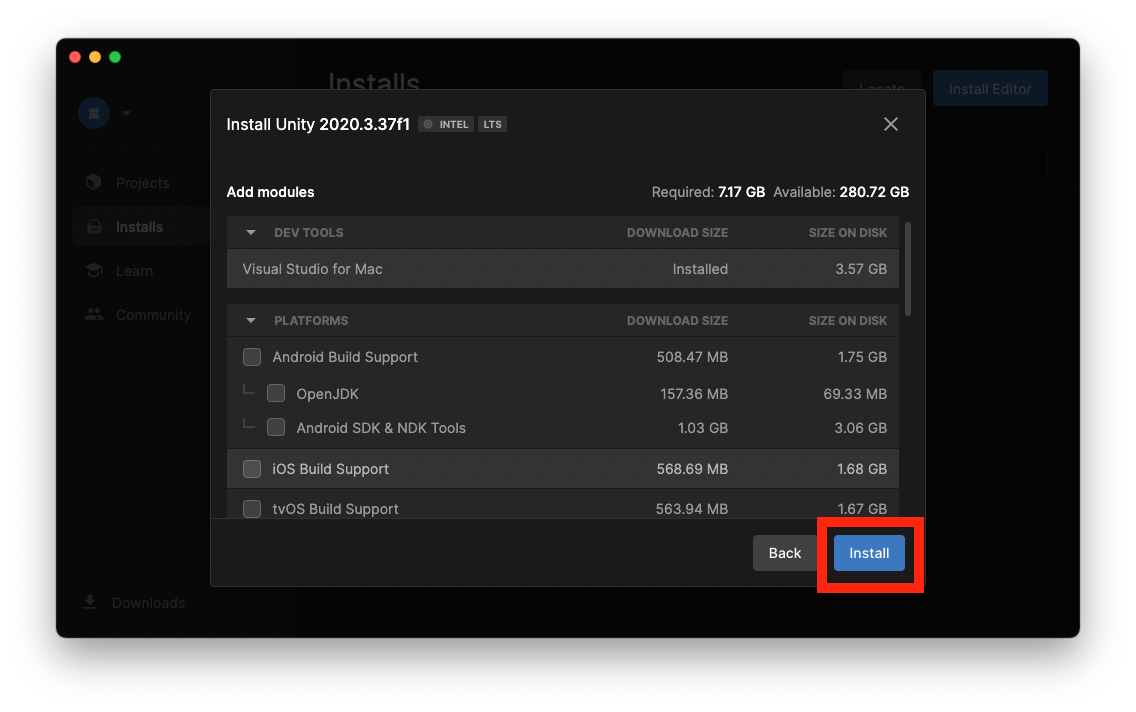Click the module list scrollbar
Image resolution: width=1136 pixels, height=712 pixels.
[x=908, y=269]
